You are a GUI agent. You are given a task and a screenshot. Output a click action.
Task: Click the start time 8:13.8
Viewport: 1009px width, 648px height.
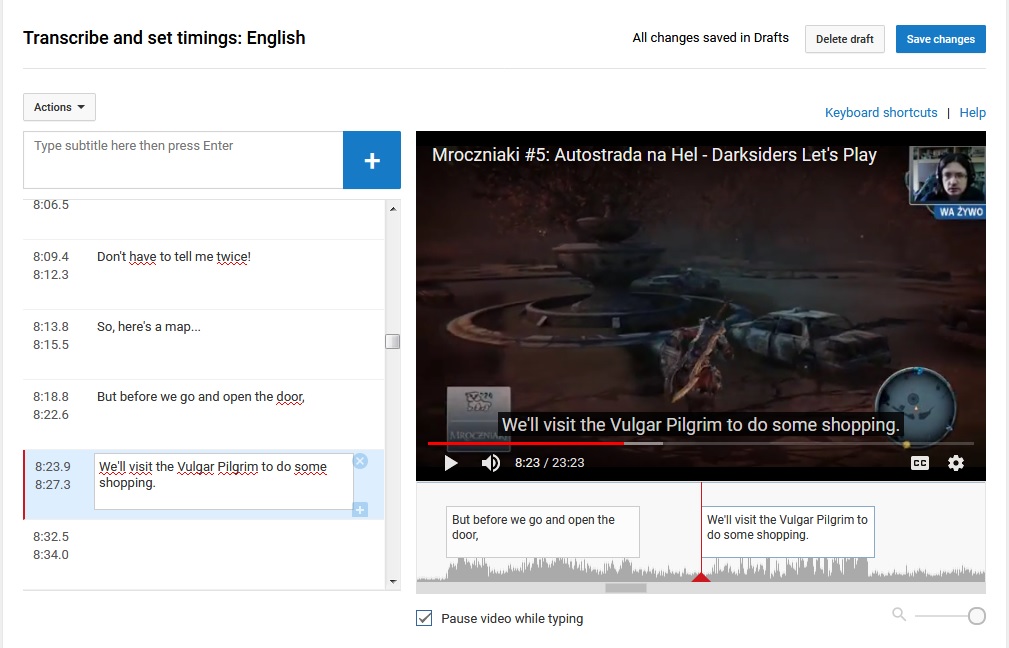click(x=51, y=327)
